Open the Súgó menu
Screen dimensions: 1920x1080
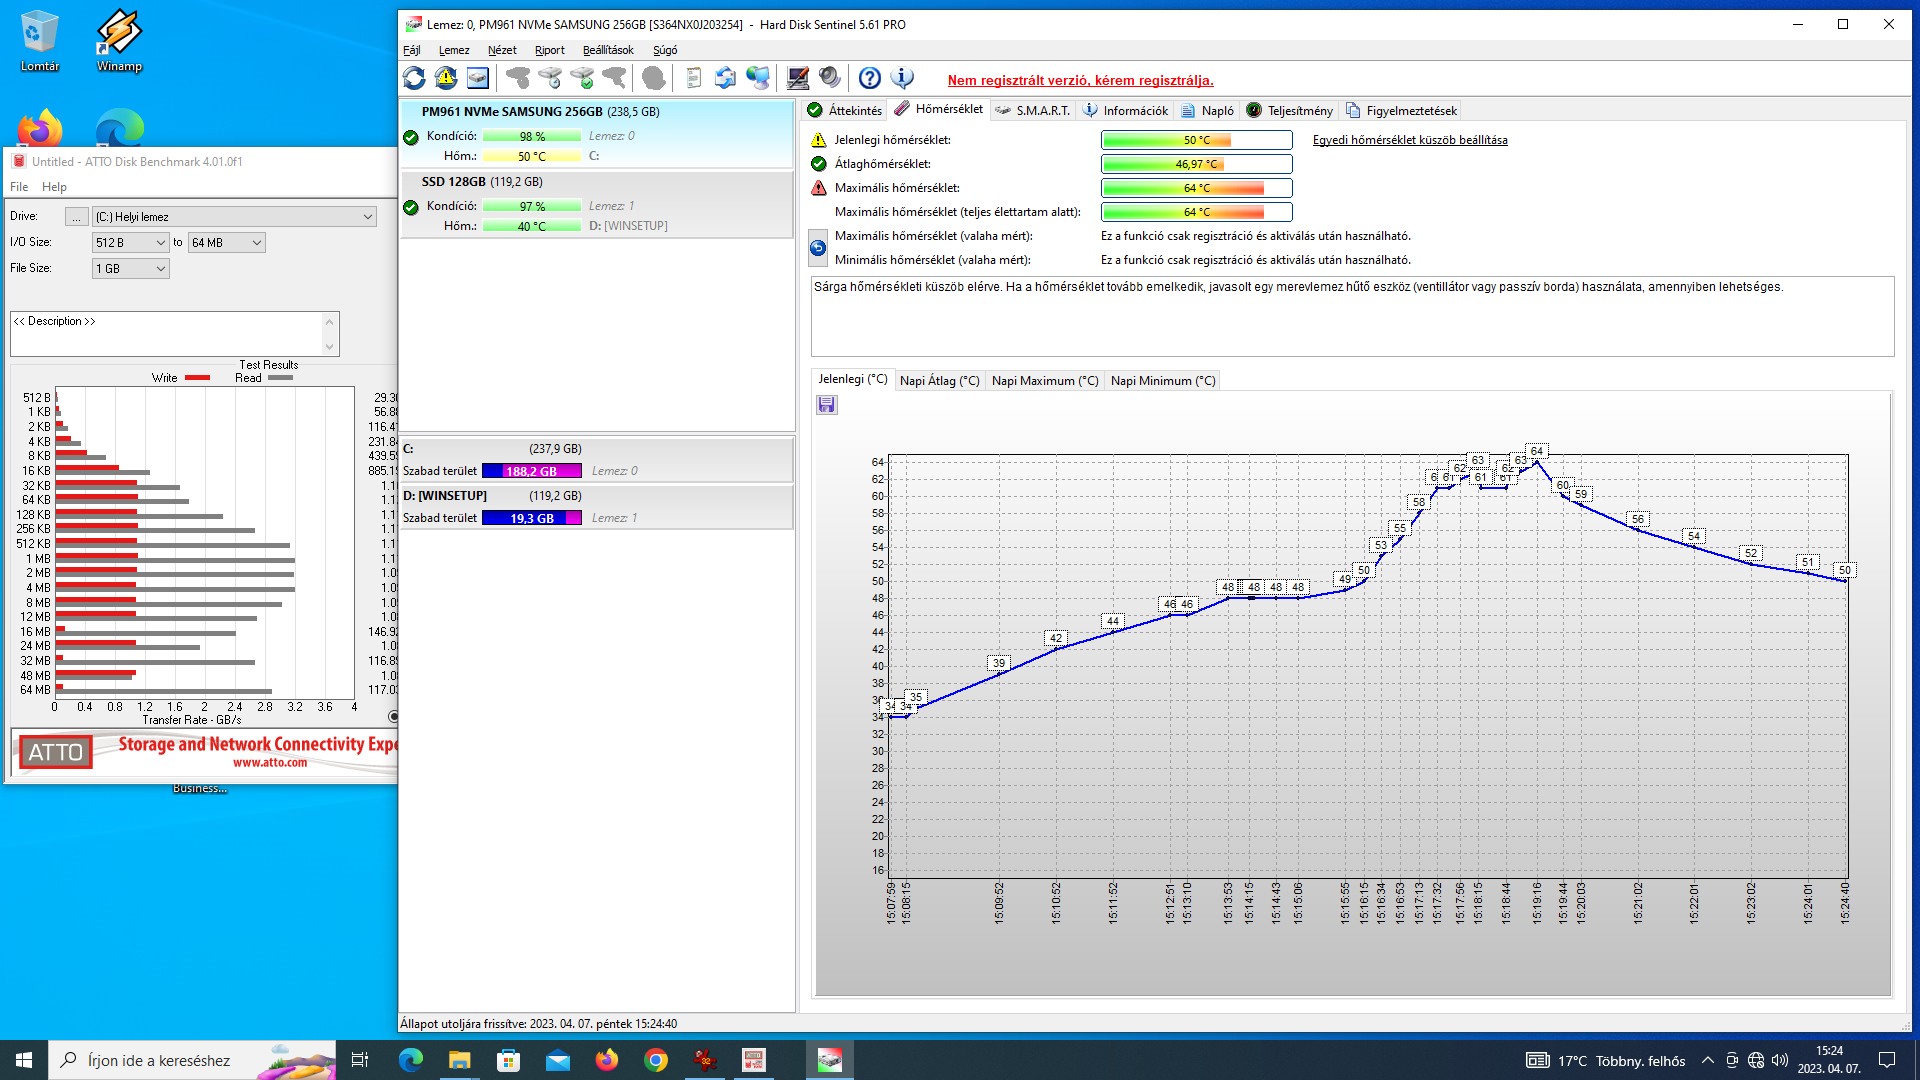665,50
